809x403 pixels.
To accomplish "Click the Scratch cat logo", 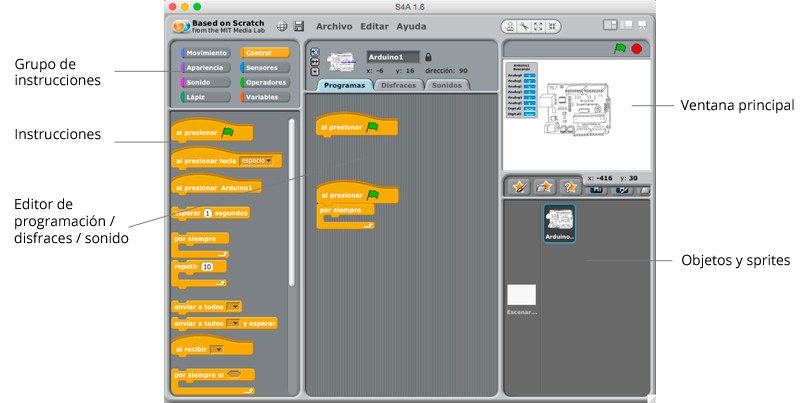I will (181, 26).
